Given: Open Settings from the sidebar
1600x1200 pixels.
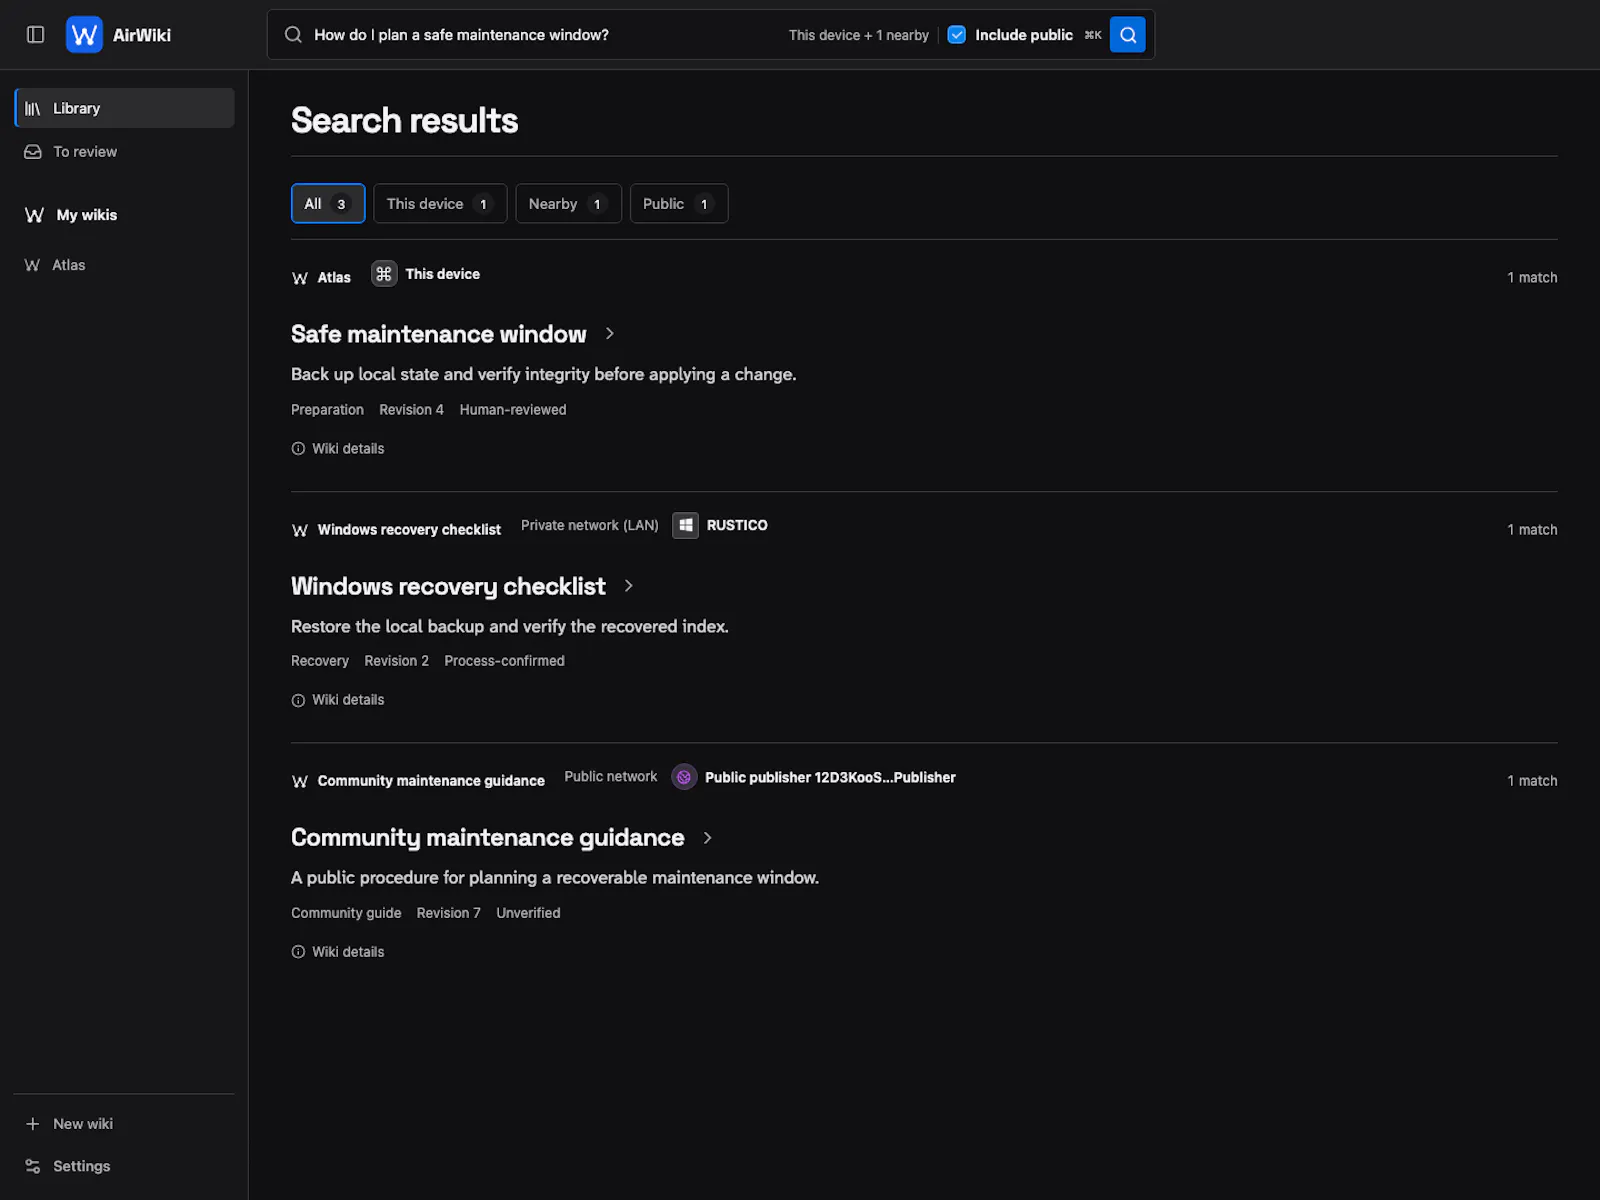Looking at the screenshot, I should pyautogui.click(x=124, y=1166).
